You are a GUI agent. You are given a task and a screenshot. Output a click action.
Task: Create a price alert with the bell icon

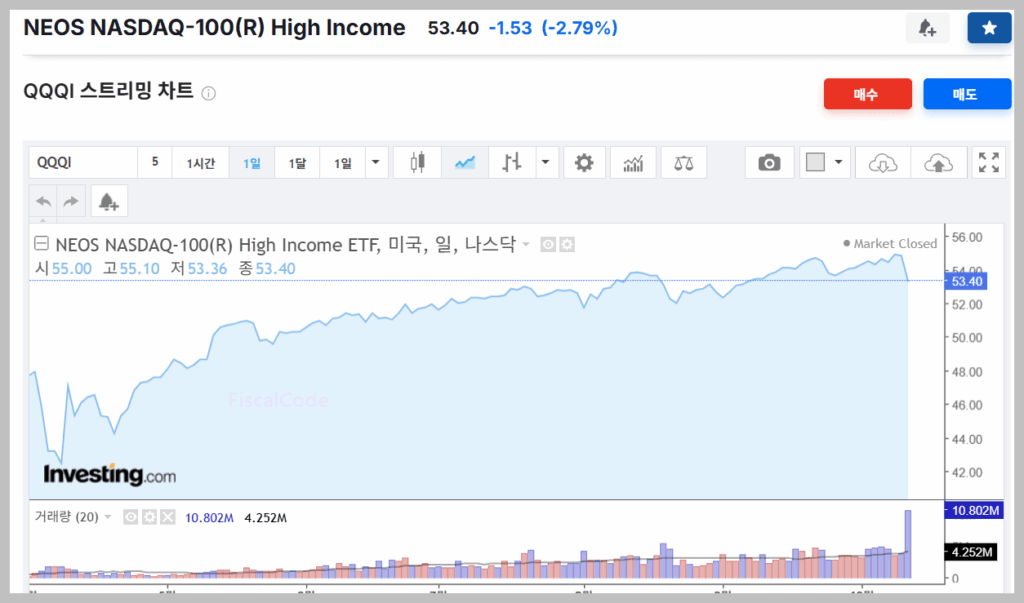(x=108, y=200)
